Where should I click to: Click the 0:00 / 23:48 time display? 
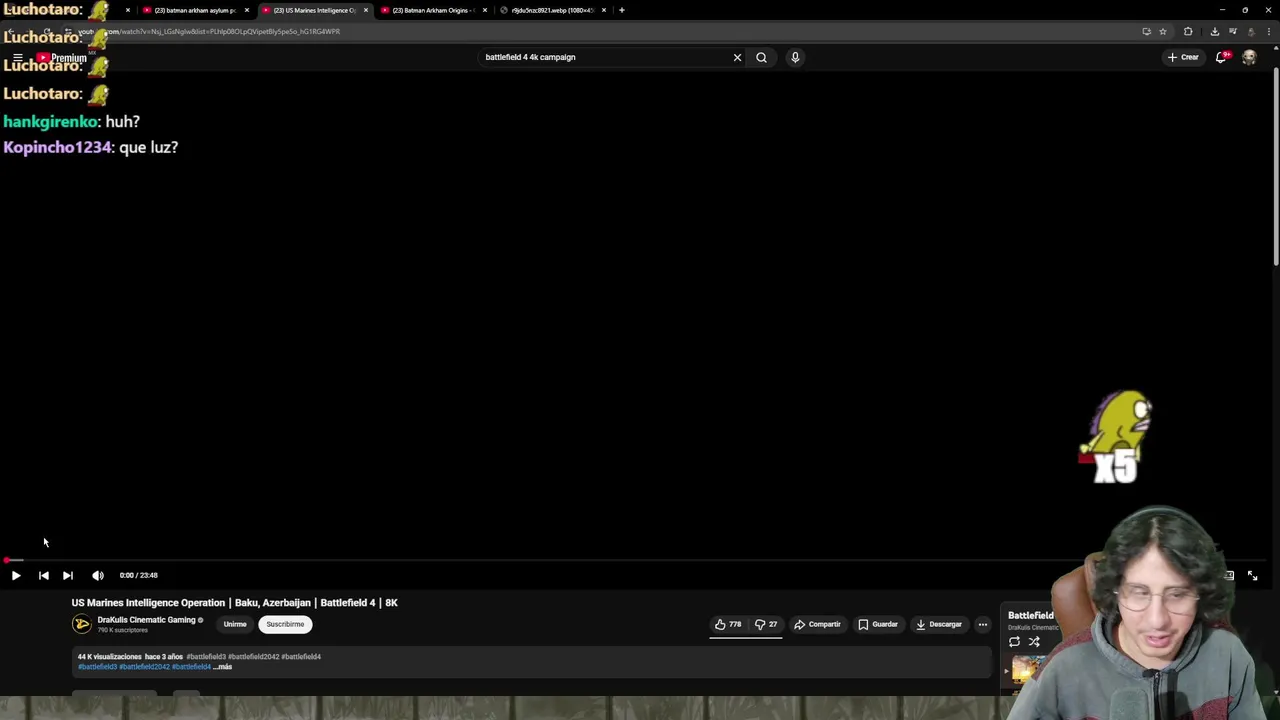138,575
